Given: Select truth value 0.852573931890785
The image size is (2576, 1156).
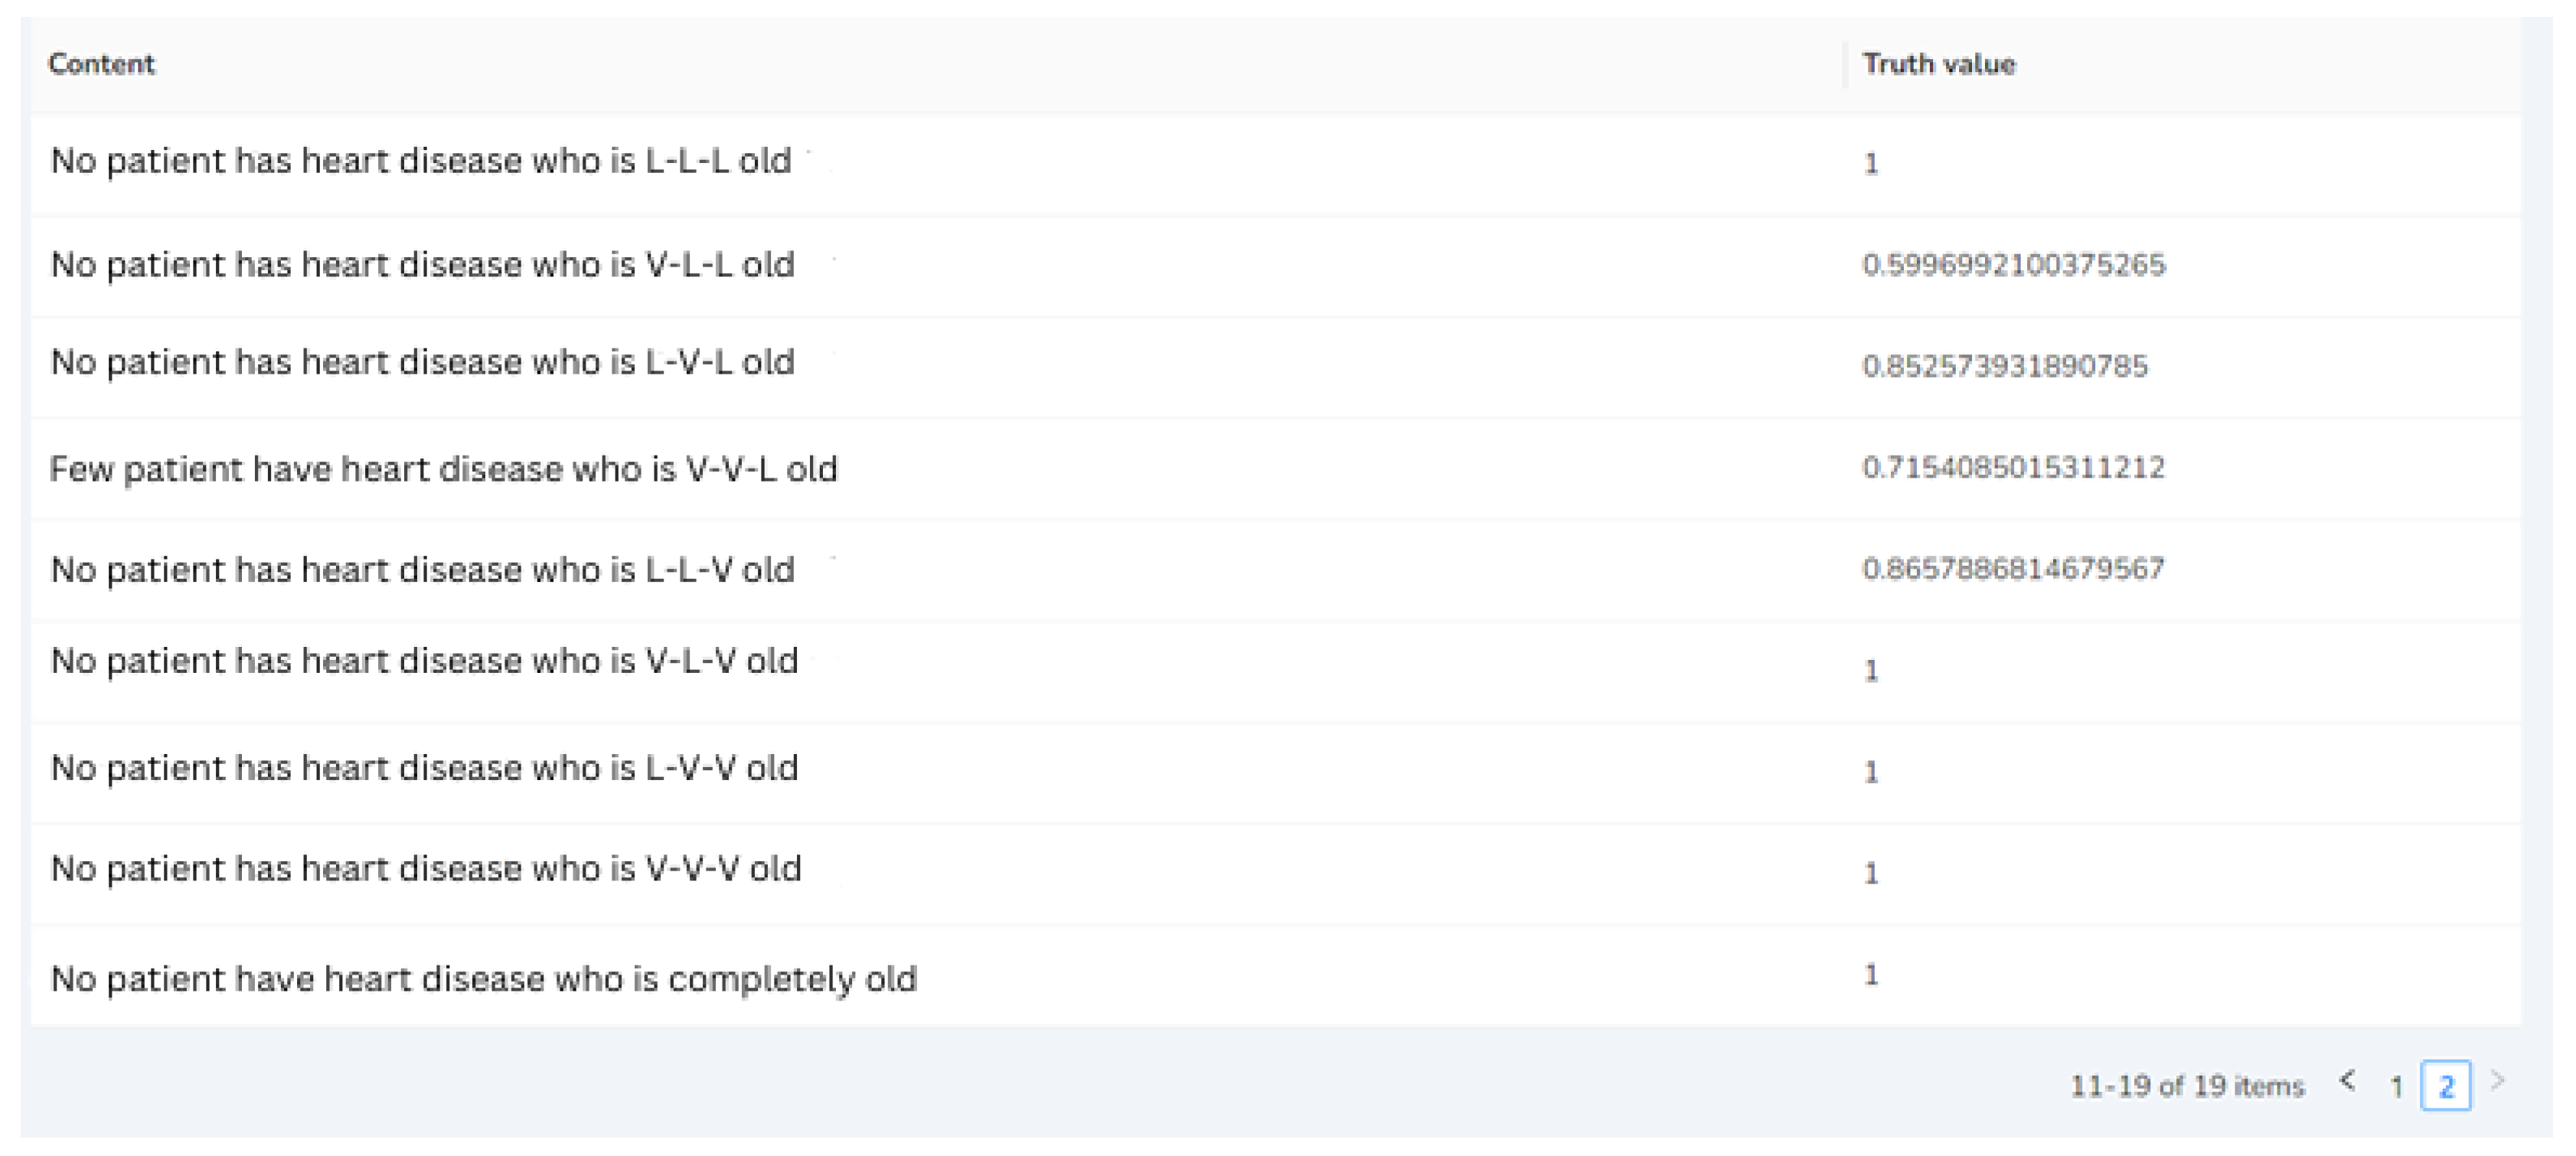Looking at the screenshot, I should [x=2004, y=366].
